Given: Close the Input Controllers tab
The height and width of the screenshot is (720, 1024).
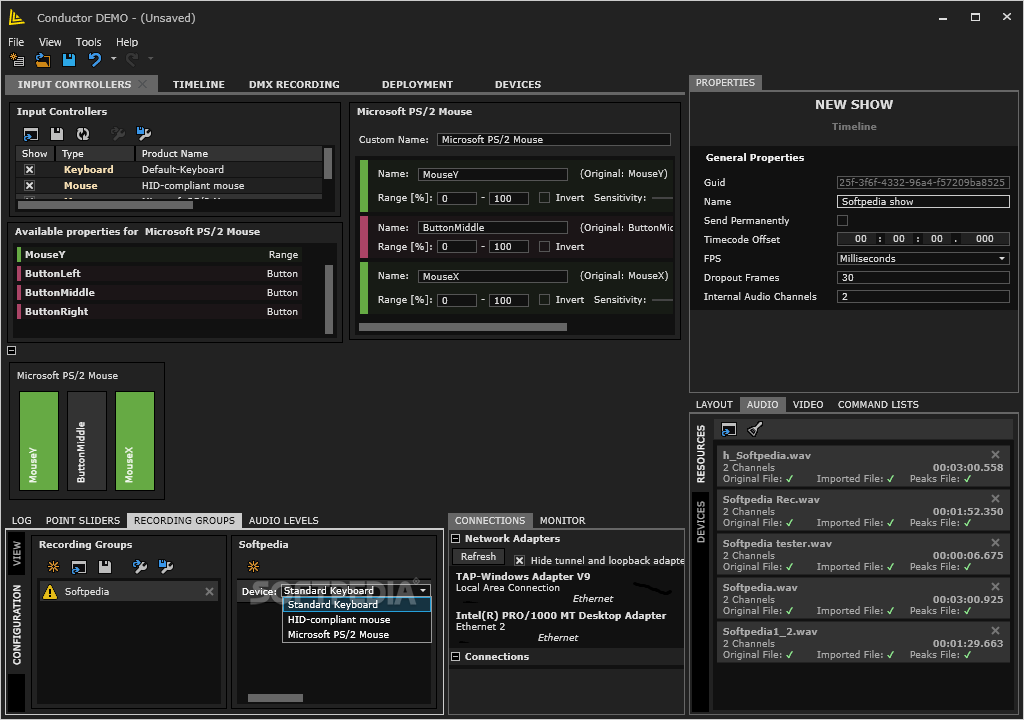Looking at the screenshot, I should (x=143, y=84).
